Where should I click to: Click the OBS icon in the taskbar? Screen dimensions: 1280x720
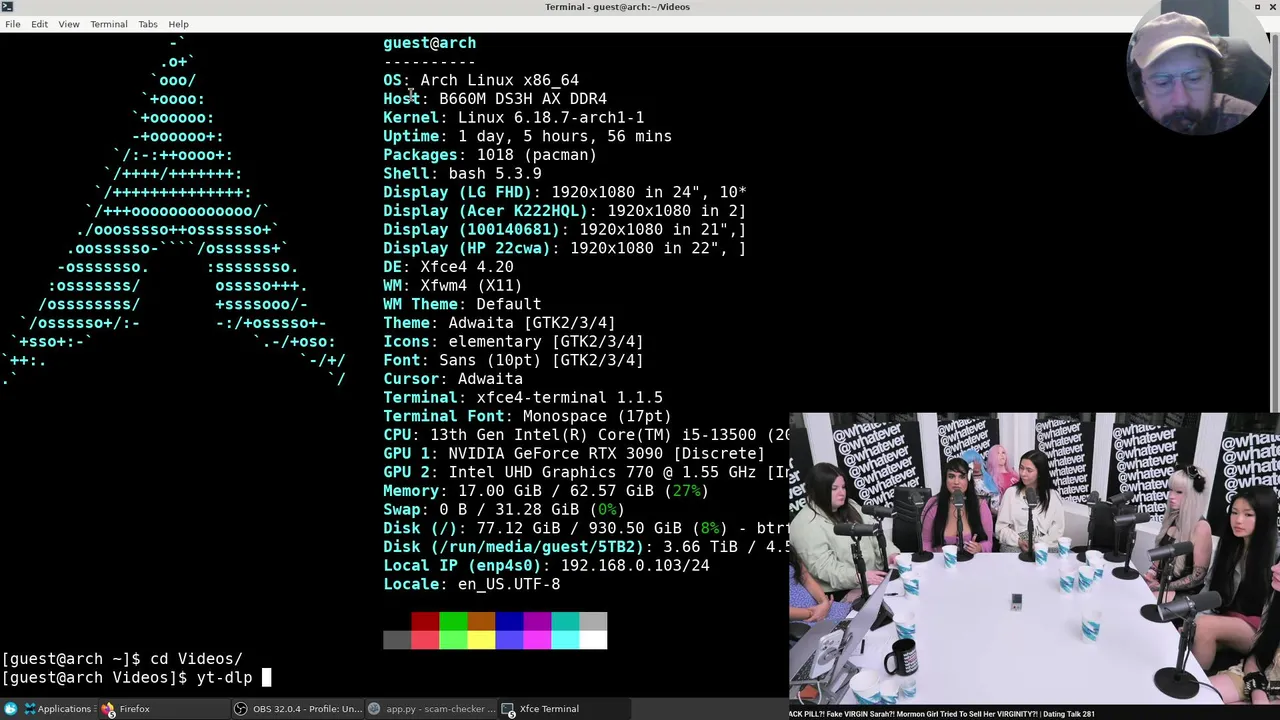[240, 709]
